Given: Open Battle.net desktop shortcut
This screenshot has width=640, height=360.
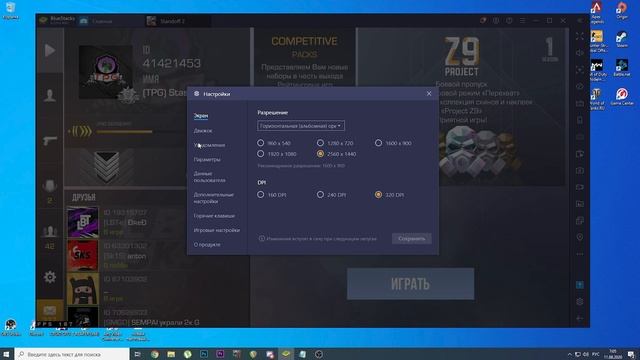Looking at the screenshot, I should point(622,68).
